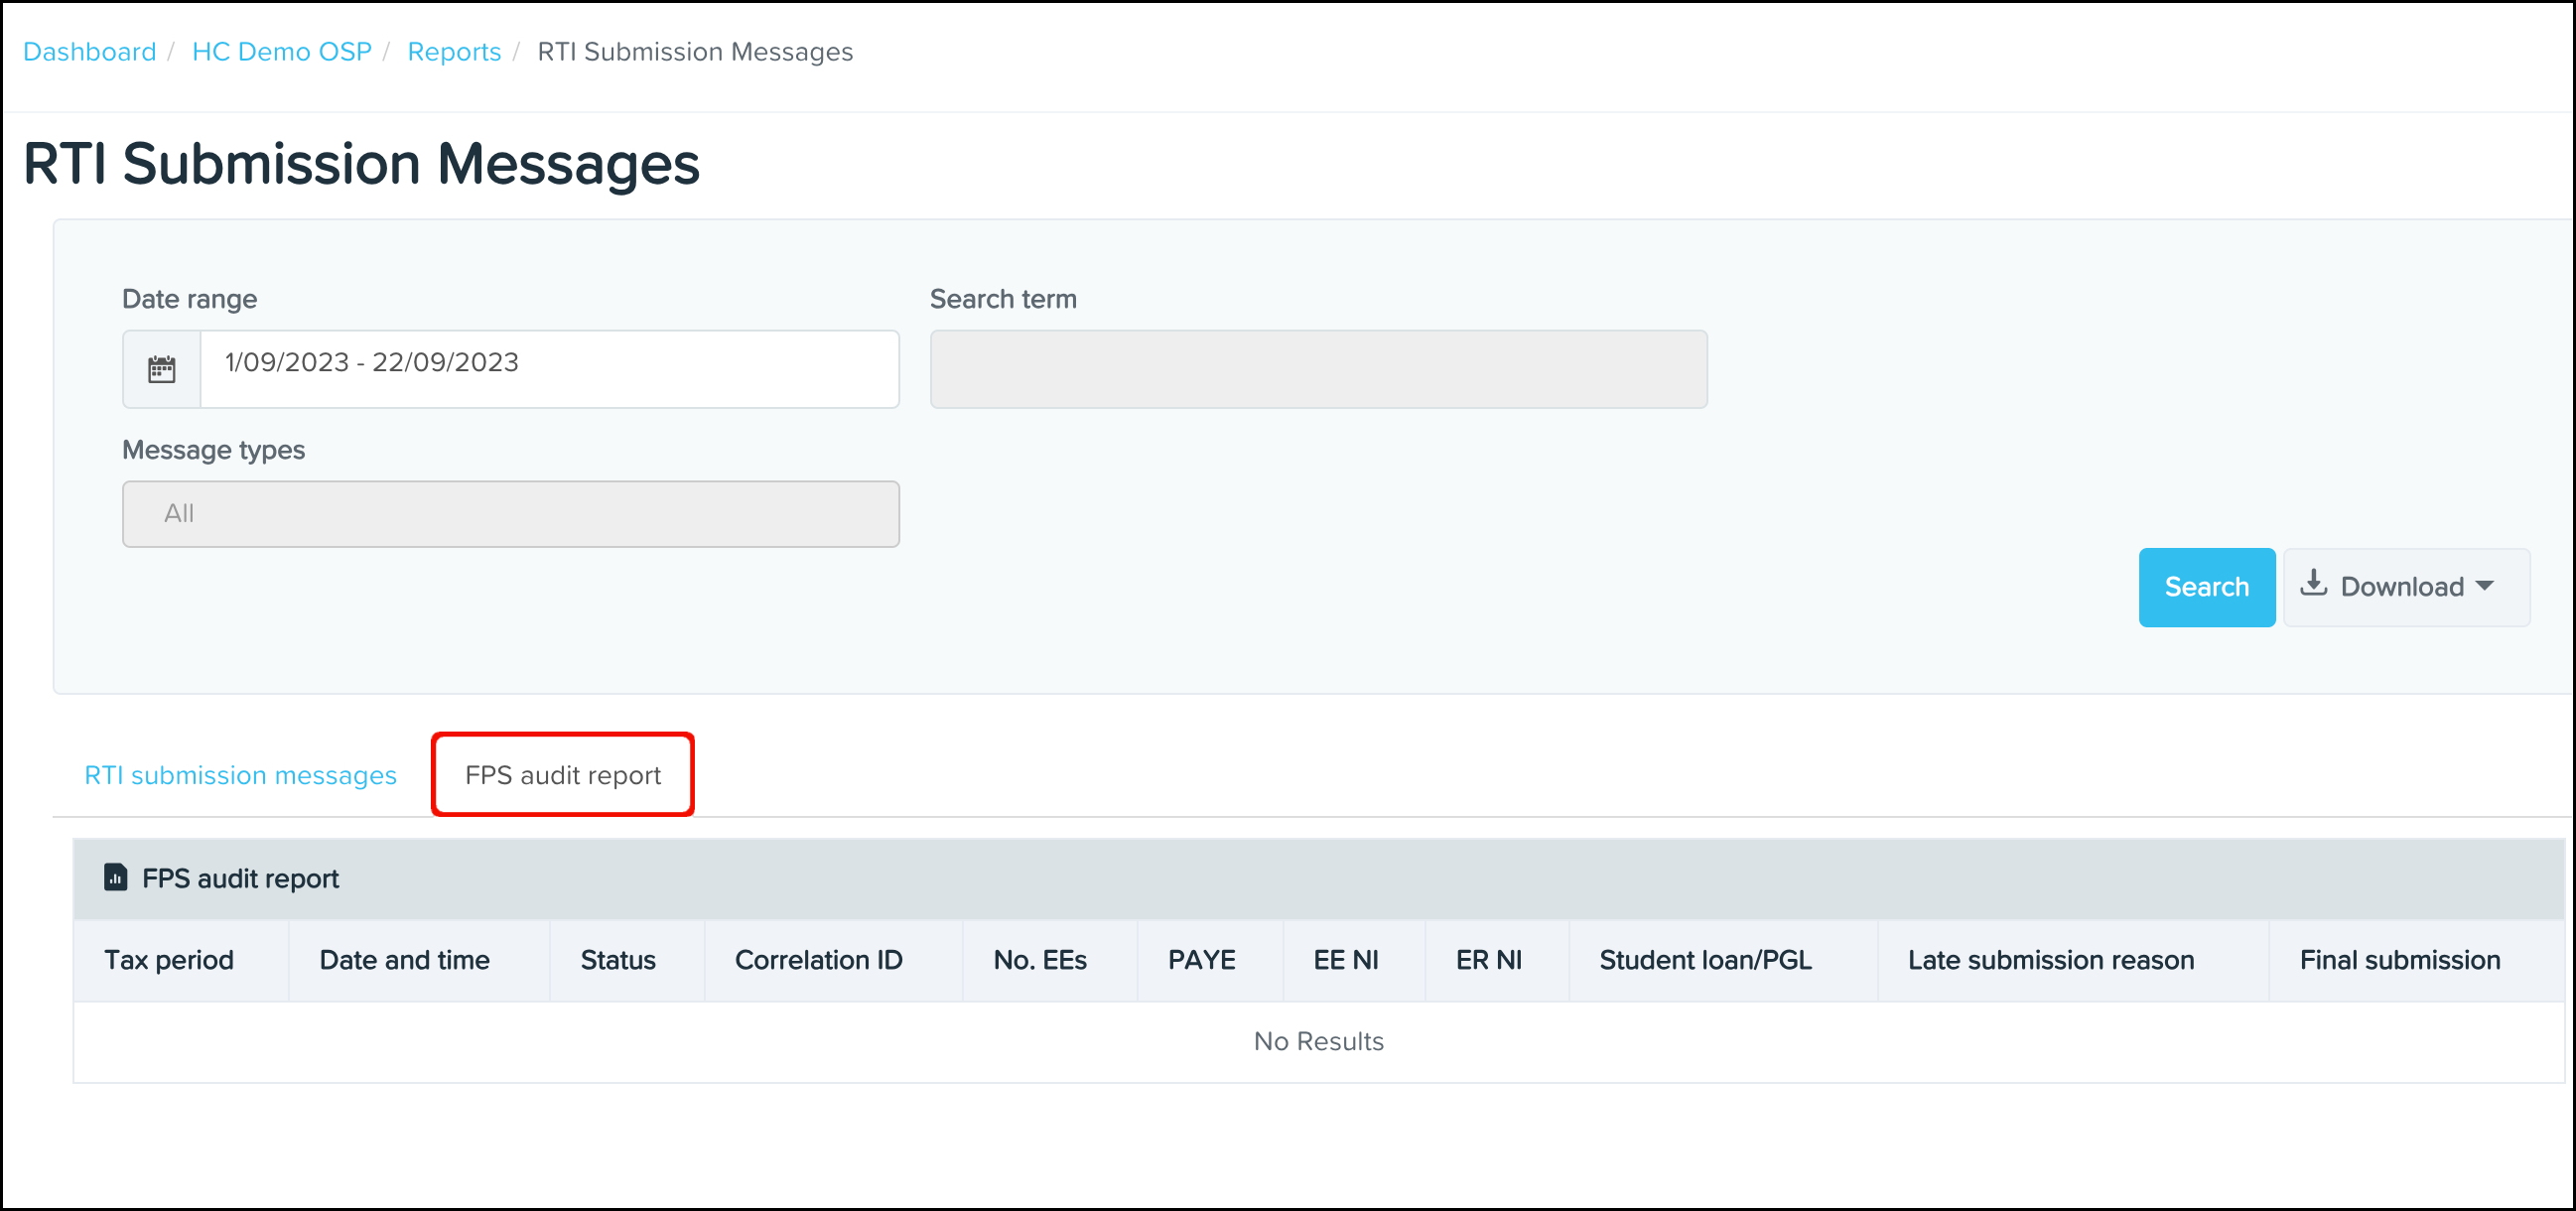
Task: Click the calendar icon in the date range field
Action: (x=160, y=368)
